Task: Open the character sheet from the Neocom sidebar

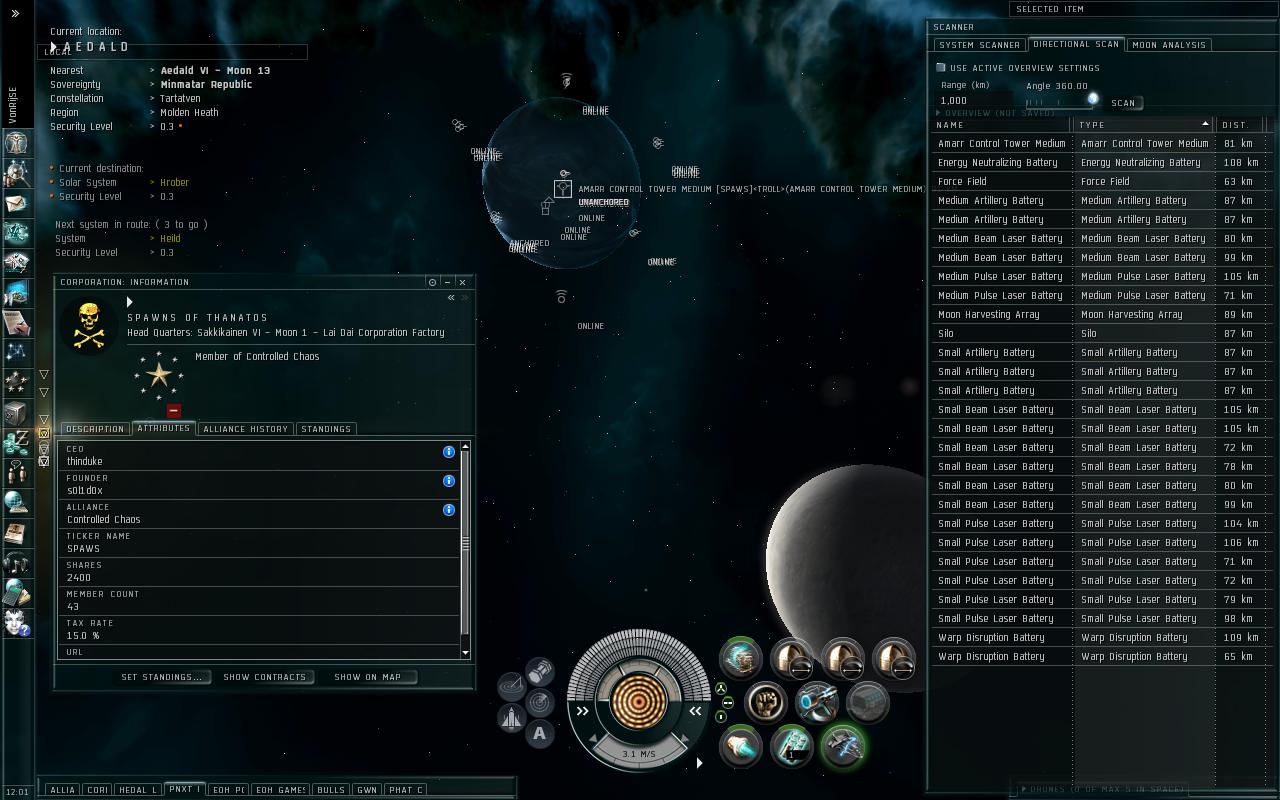Action: [x=16, y=143]
